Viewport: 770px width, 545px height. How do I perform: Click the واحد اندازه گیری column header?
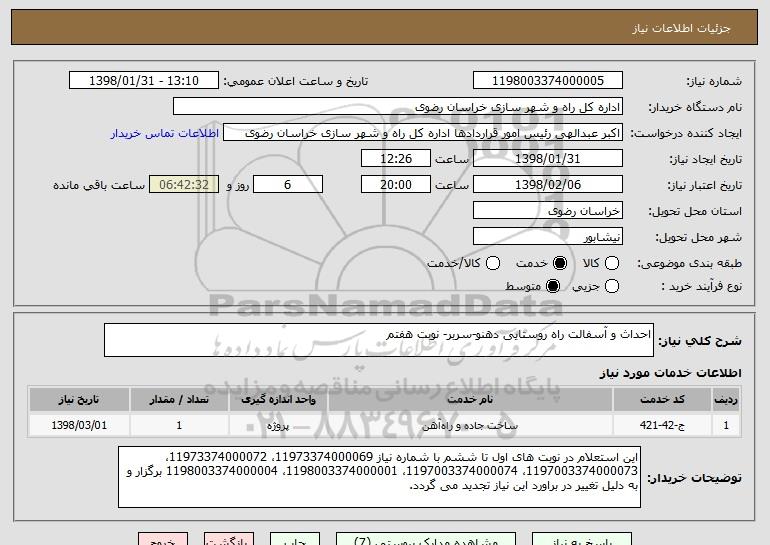point(278,399)
